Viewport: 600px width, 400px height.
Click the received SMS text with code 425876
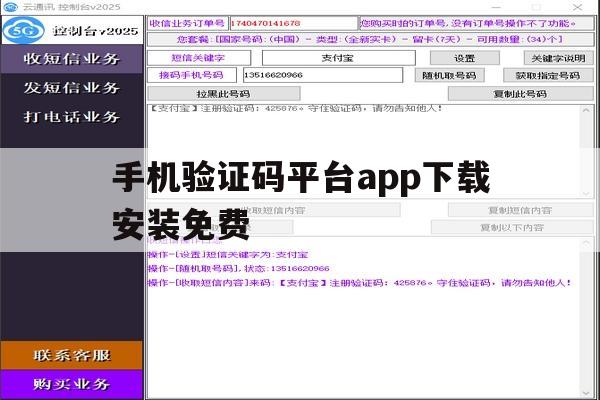click(295, 108)
